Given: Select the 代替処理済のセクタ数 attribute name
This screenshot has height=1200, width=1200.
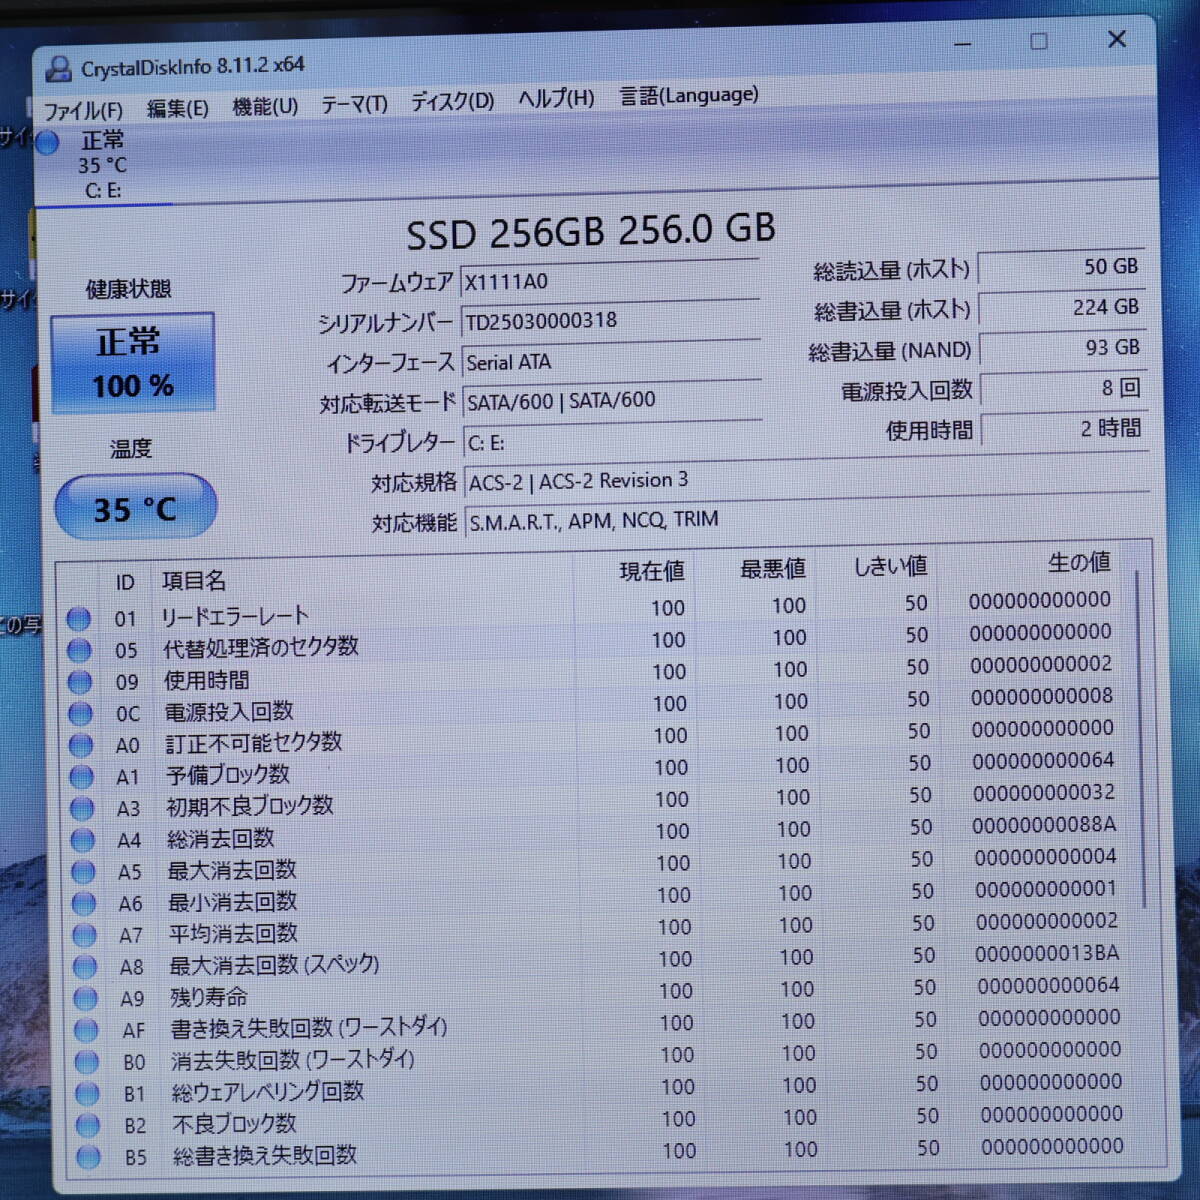Looking at the screenshot, I should (x=261, y=647).
